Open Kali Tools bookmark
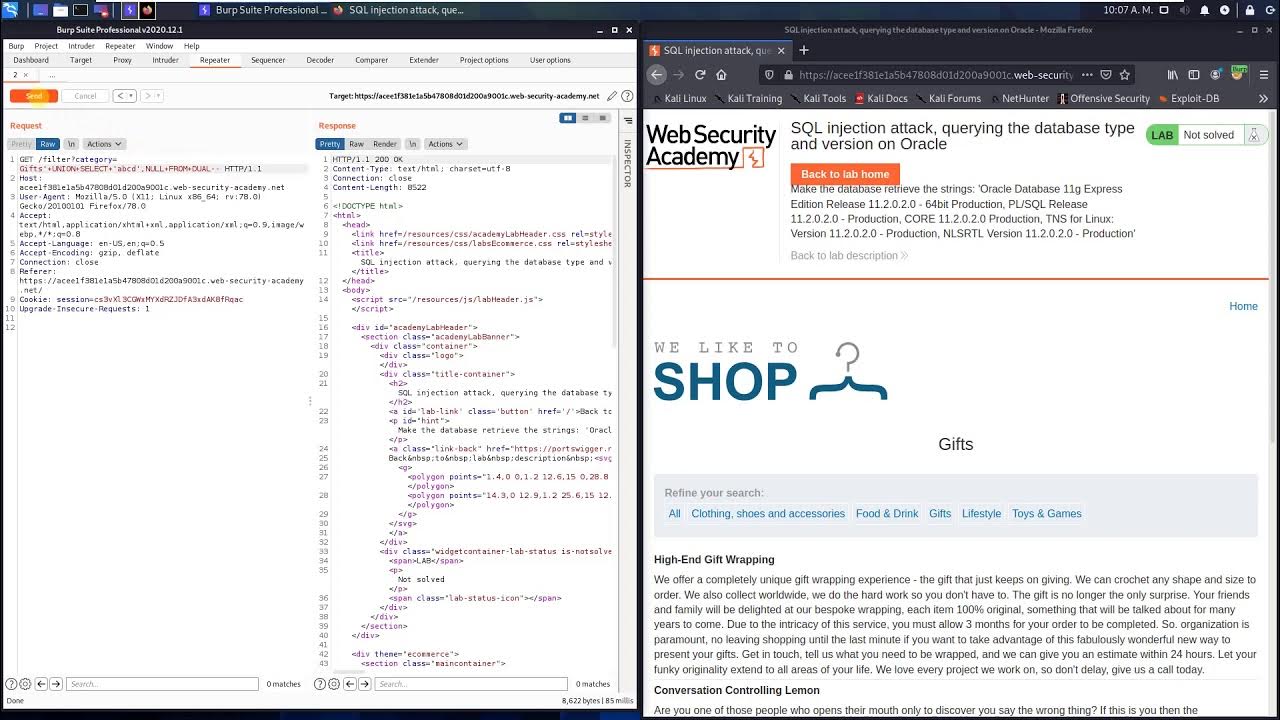The width and height of the screenshot is (1280, 720). coord(818,99)
